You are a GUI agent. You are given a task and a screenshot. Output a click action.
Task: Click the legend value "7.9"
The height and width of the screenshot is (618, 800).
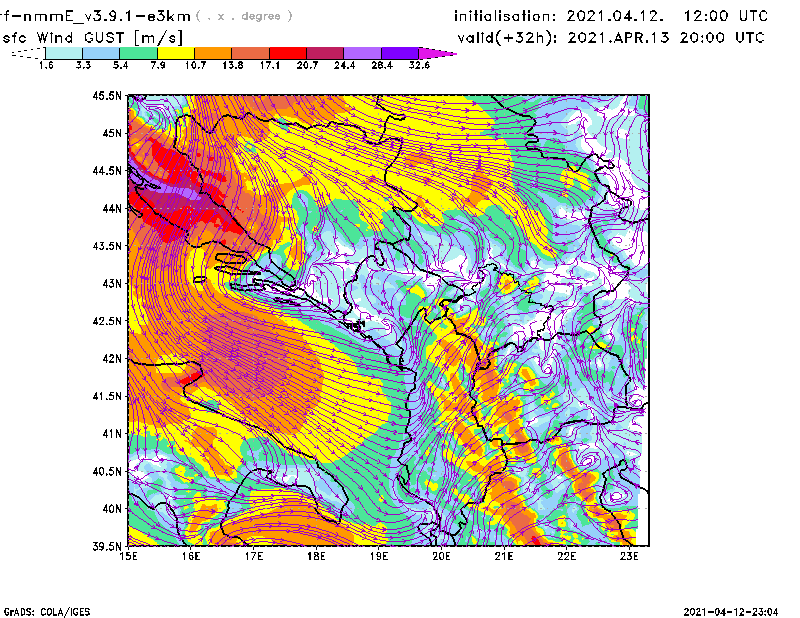click(x=158, y=65)
